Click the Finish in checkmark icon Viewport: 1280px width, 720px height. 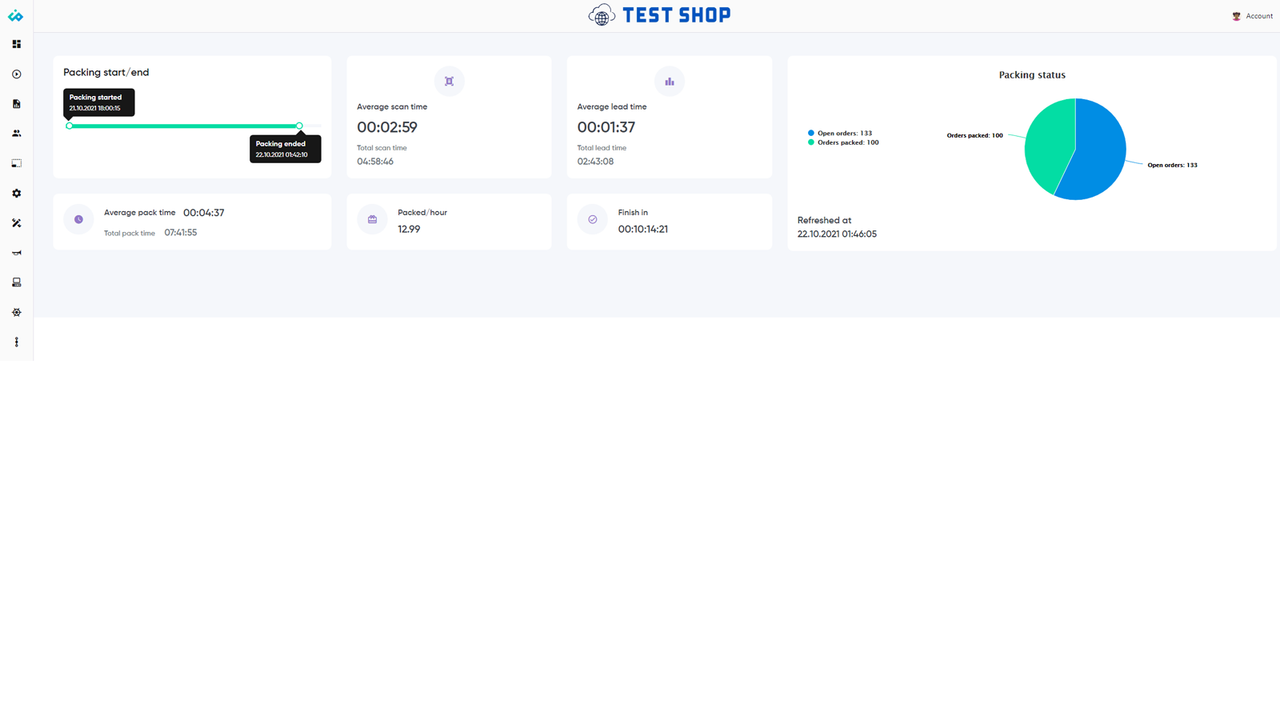[592, 219]
